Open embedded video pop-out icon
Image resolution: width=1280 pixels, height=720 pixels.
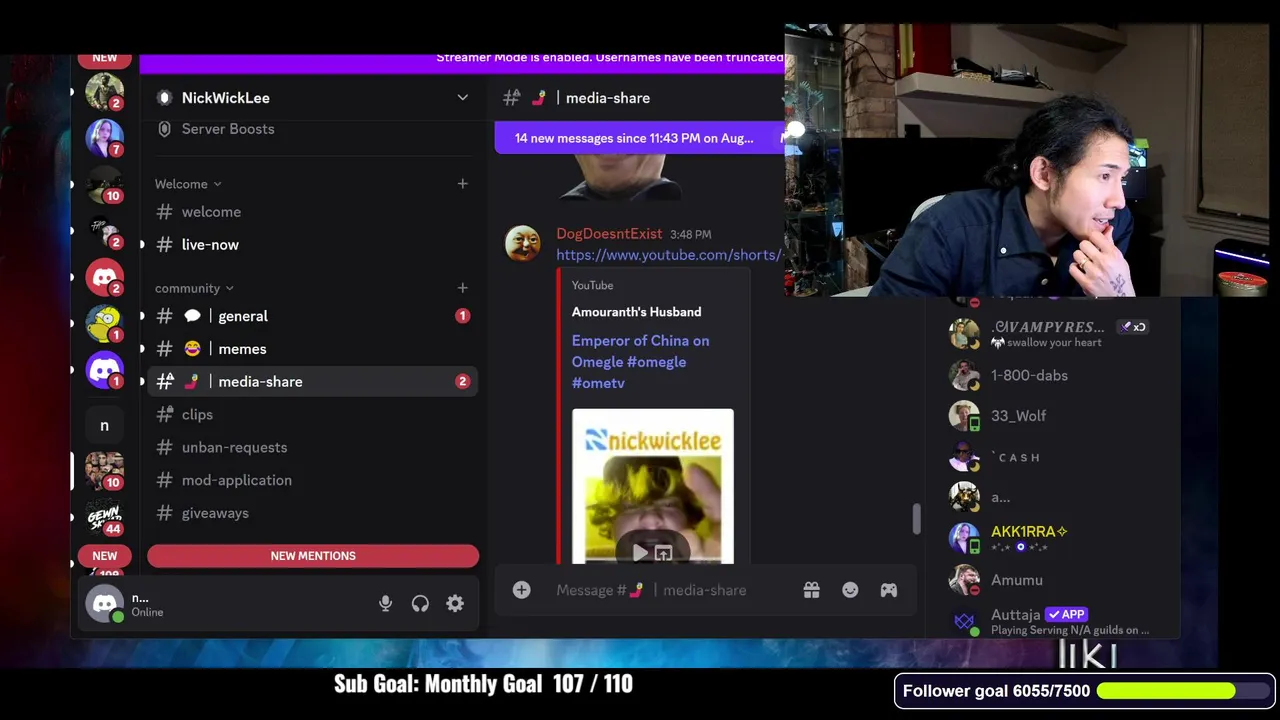663,553
